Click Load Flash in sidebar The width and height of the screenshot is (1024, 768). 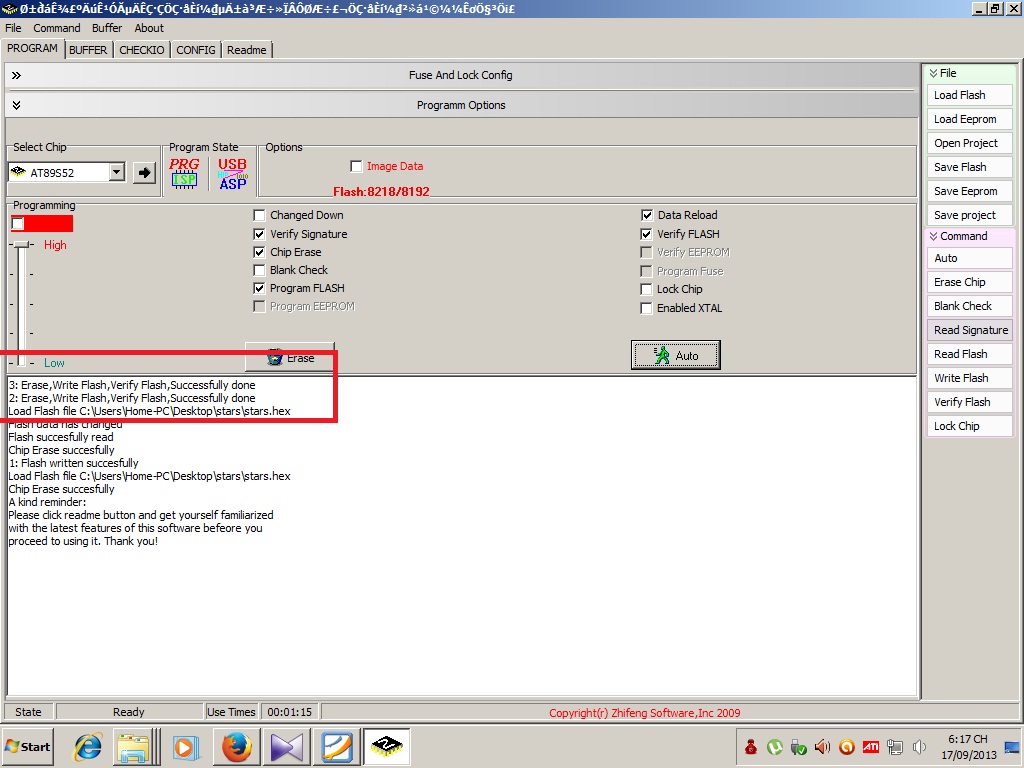coord(969,95)
